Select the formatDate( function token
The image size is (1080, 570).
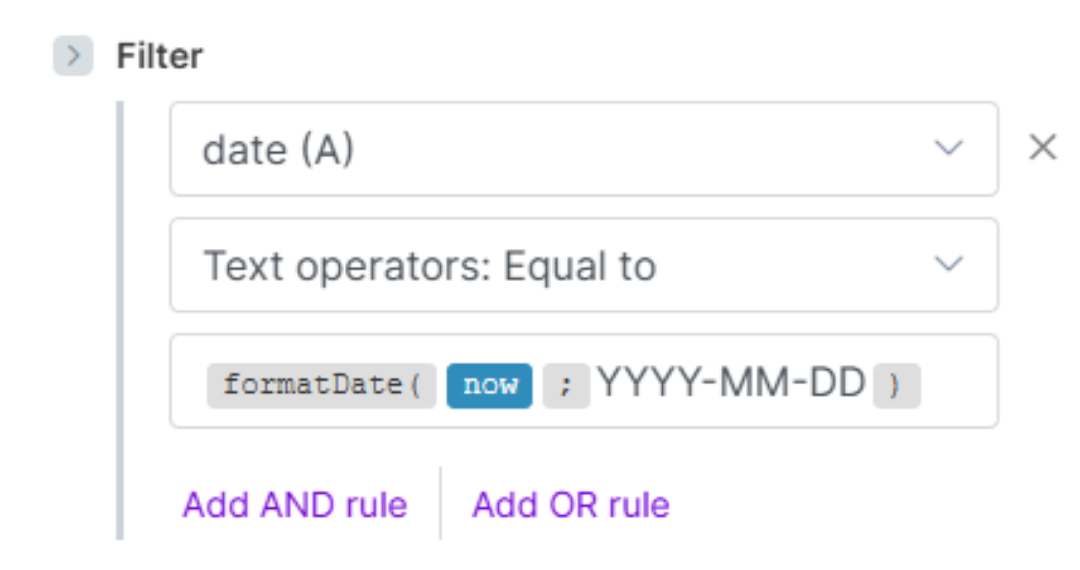tap(322, 385)
